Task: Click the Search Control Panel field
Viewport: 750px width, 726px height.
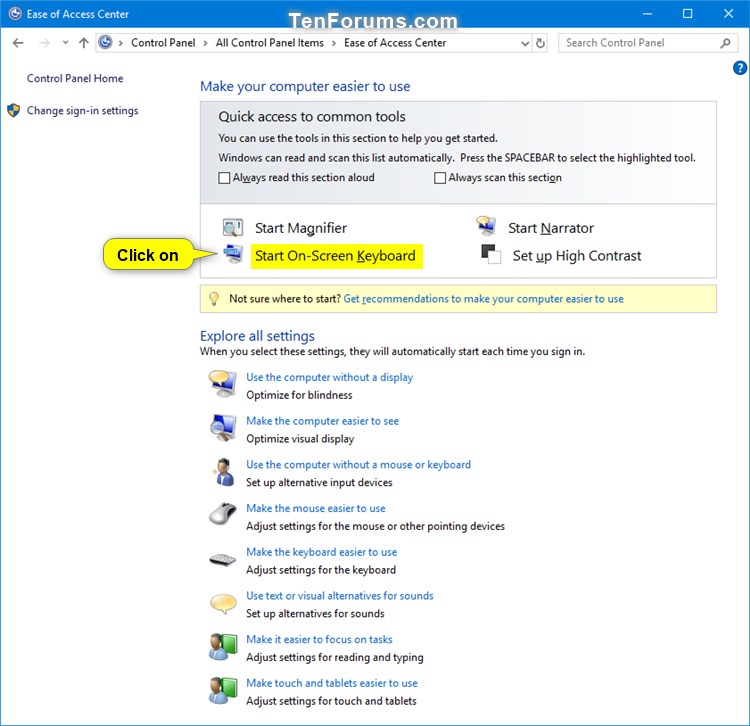Action: coord(648,43)
